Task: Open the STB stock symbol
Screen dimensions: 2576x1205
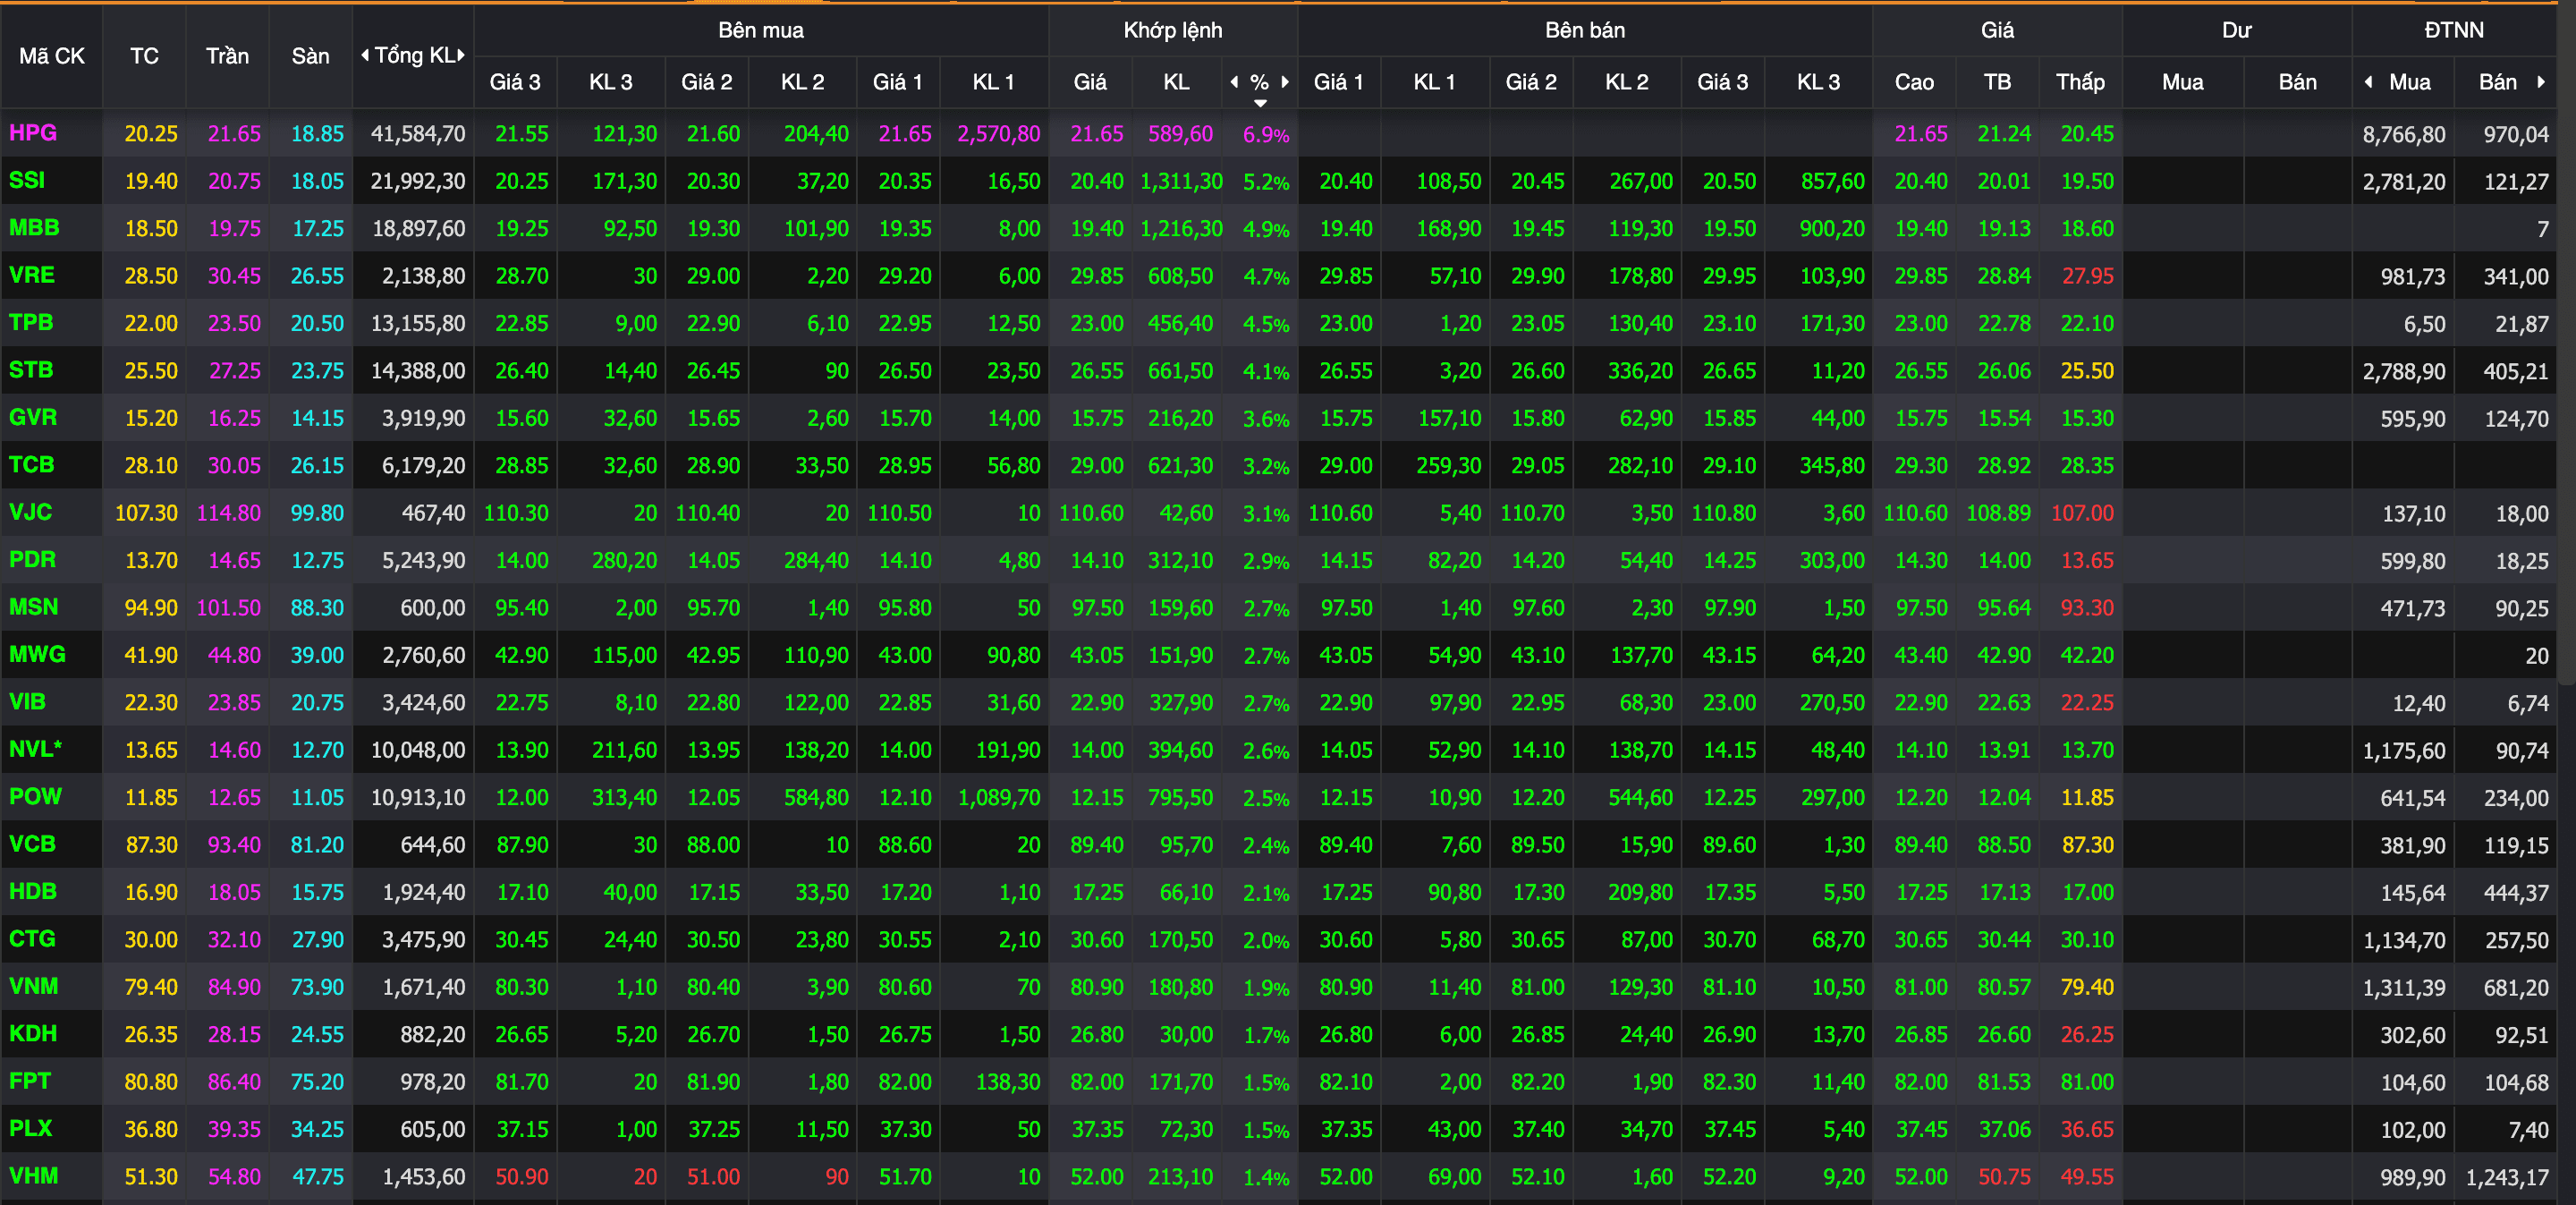Action: 31,370
